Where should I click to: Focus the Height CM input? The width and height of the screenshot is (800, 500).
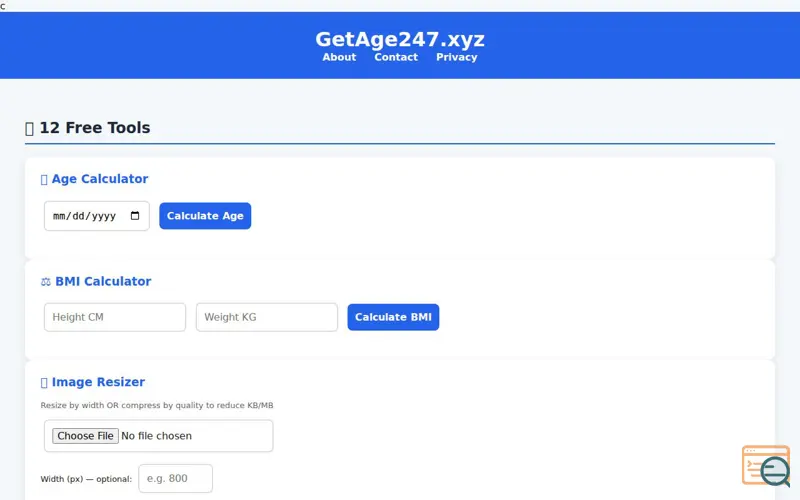click(x=115, y=317)
